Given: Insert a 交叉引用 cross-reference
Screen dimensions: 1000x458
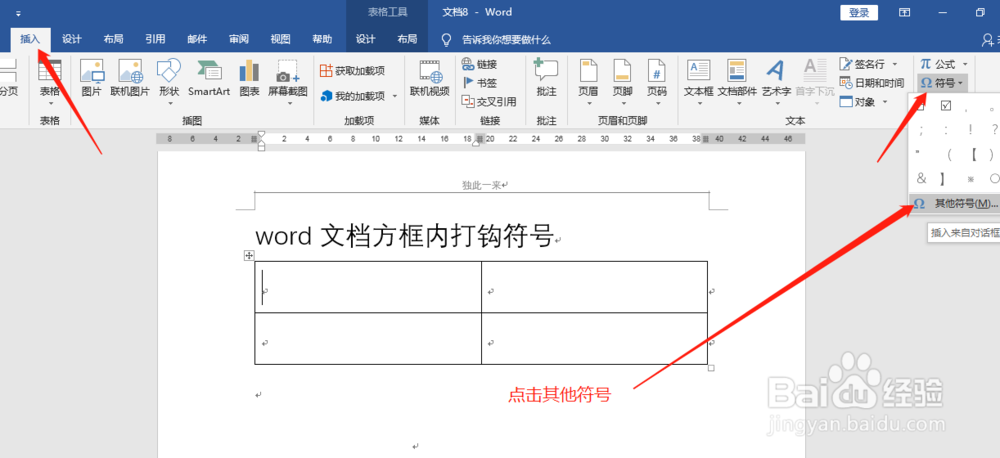Looking at the screenshot, I should [x=489, y=101].
